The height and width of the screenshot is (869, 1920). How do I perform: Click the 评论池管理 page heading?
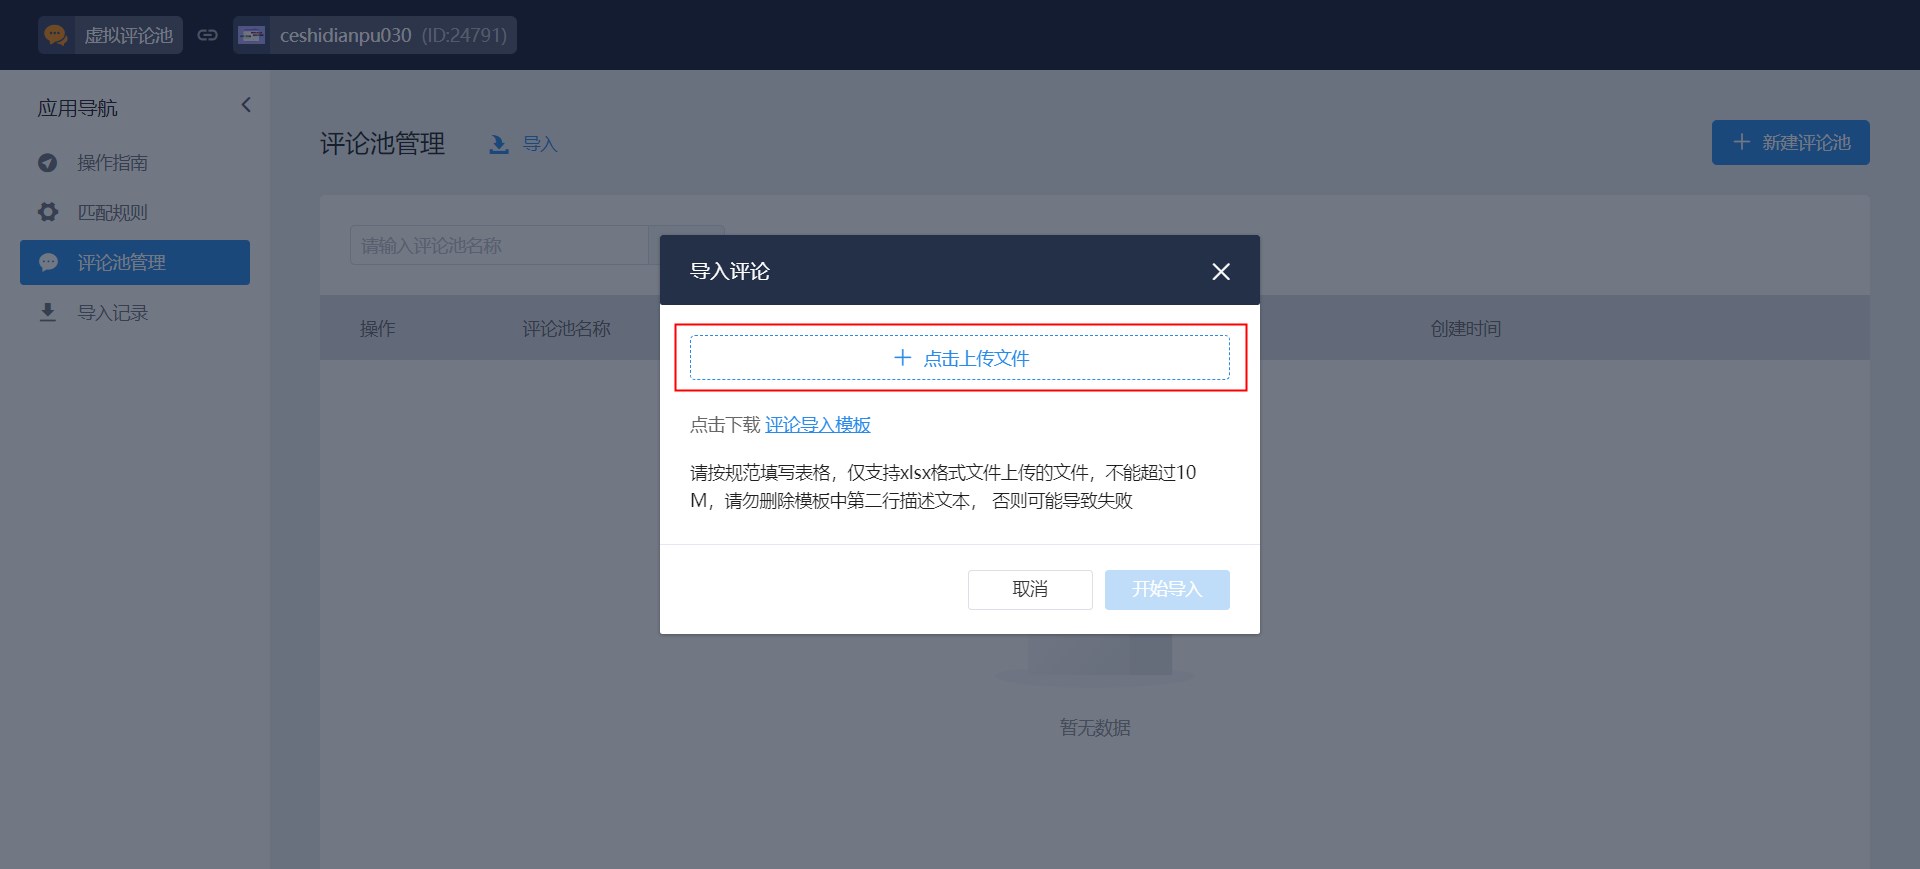click(382, 143)
